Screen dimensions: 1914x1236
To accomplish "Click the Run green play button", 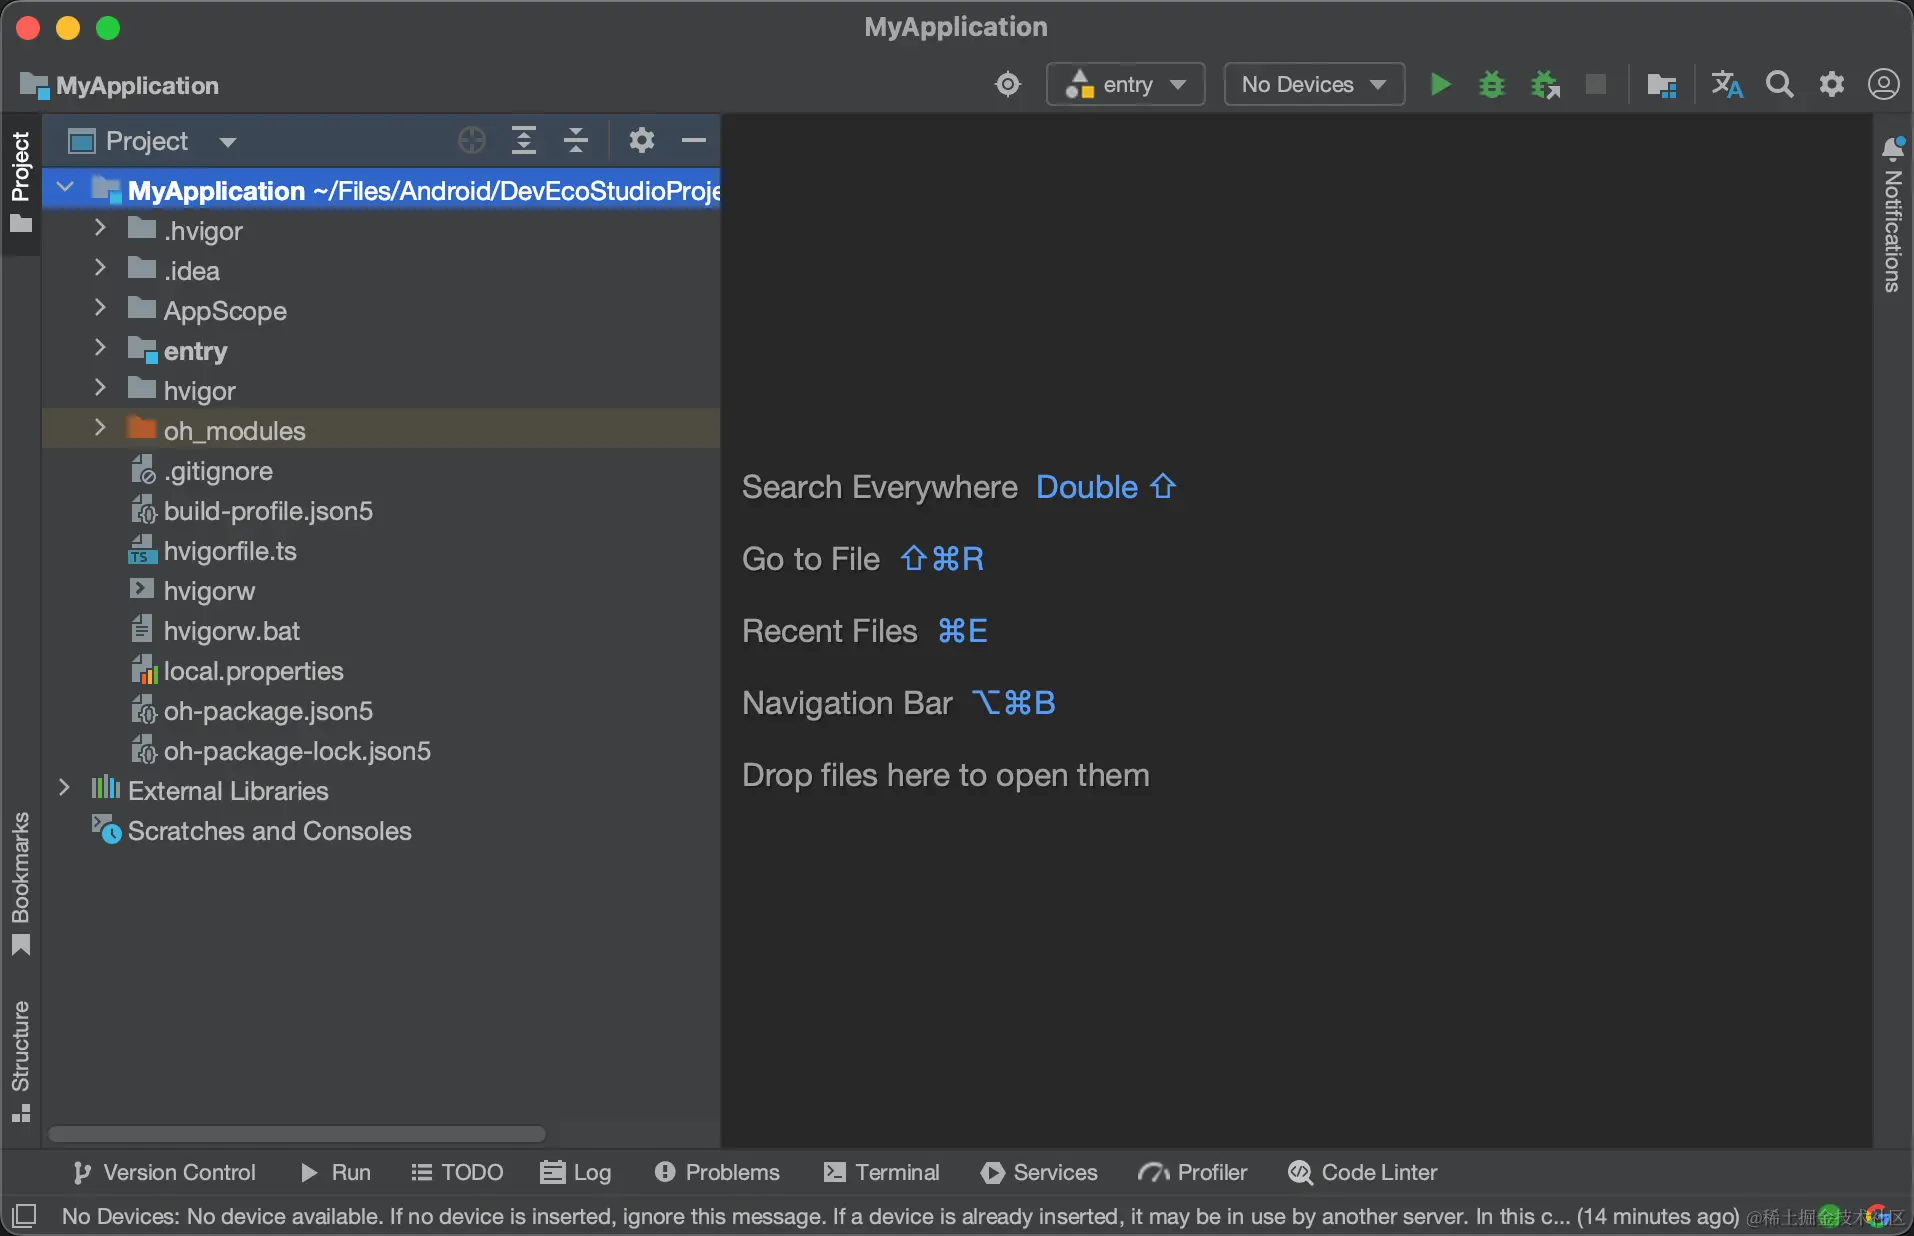I will point(1440,85).
